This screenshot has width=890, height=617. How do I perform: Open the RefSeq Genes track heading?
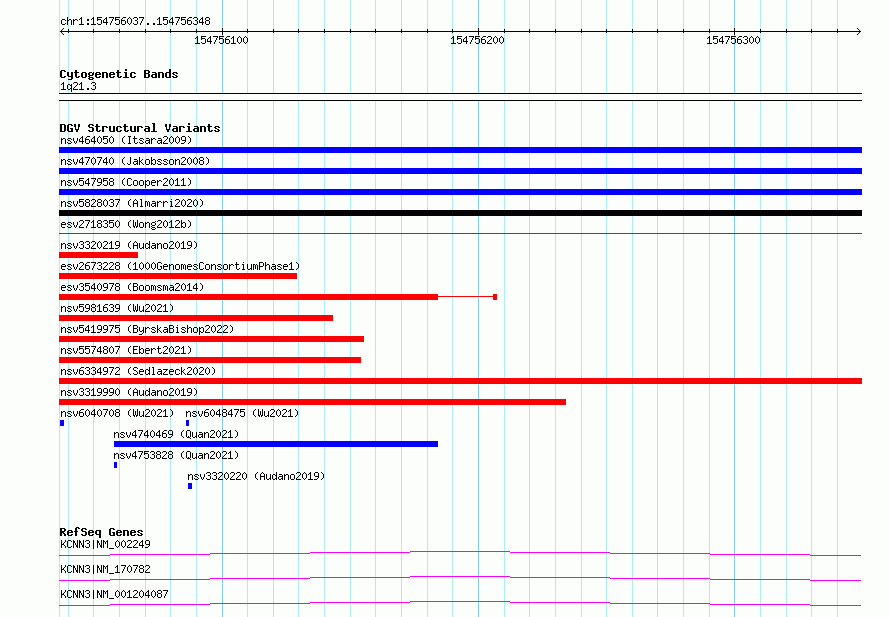pyautogui.click(x=101, y=532)
